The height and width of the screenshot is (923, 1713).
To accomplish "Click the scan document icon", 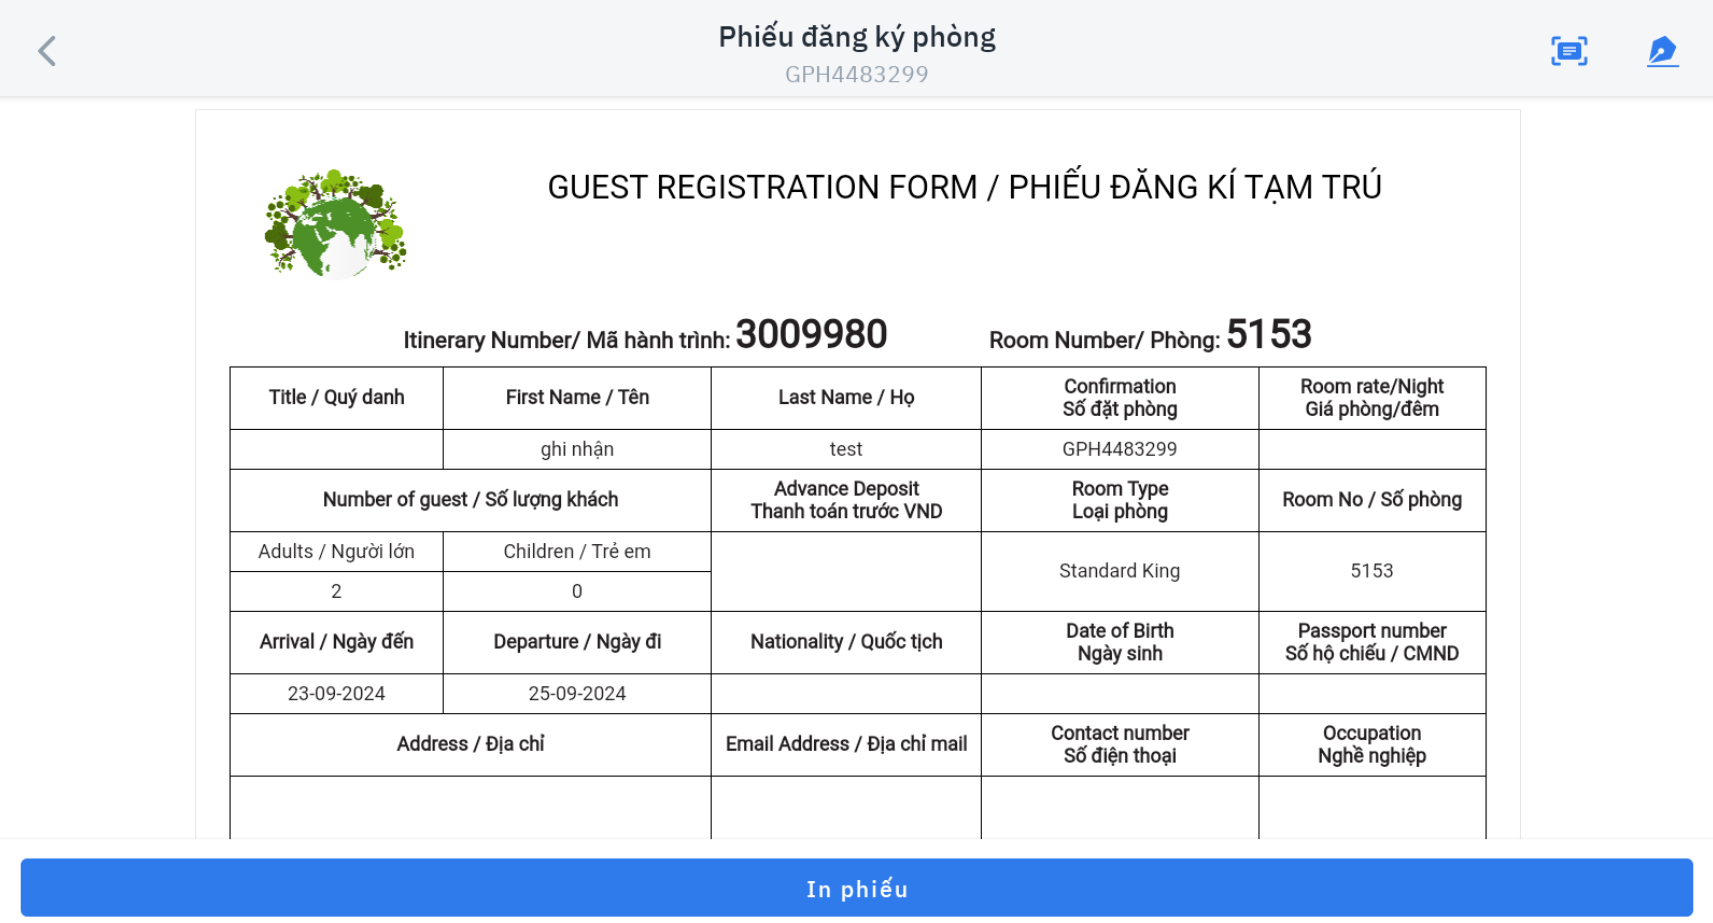I will point(1569,51).
